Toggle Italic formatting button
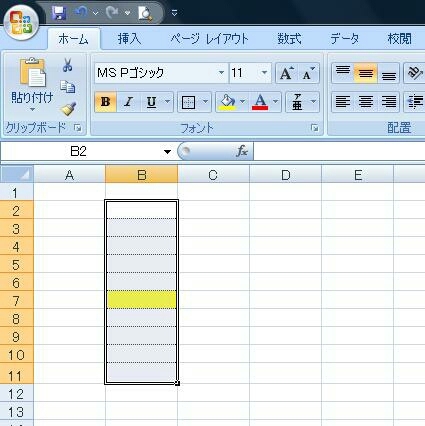Viewport: 425px width, 426px height. [128, 102]
